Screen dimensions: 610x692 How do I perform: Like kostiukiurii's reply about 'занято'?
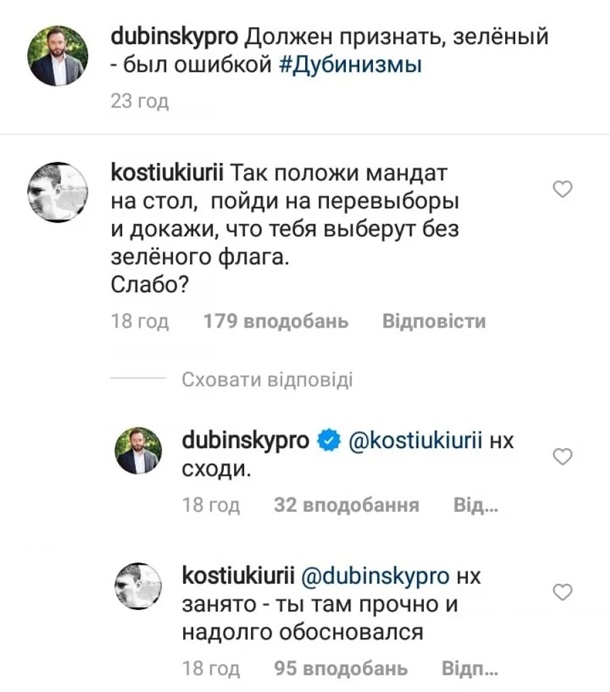[x=562, y=592]
